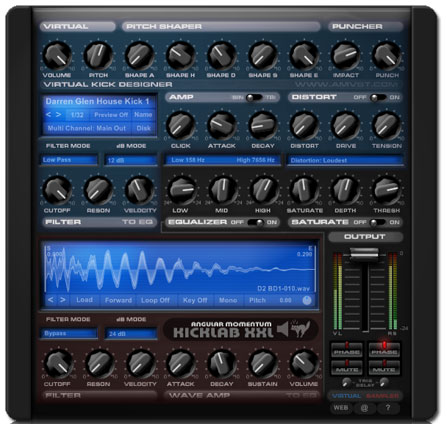Go to the next preset with the > arrow
This screenshot has height=424, width=447.
tap(58, 115)
